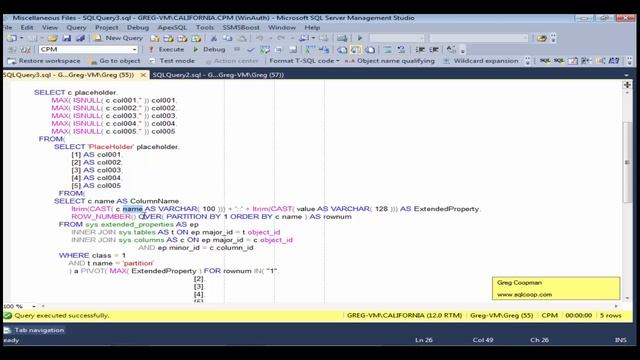Image resolution: width=640 pixels, height=360 pixels.
Task: Open the ApexSQL menu
Action: [x=172, y=27]
